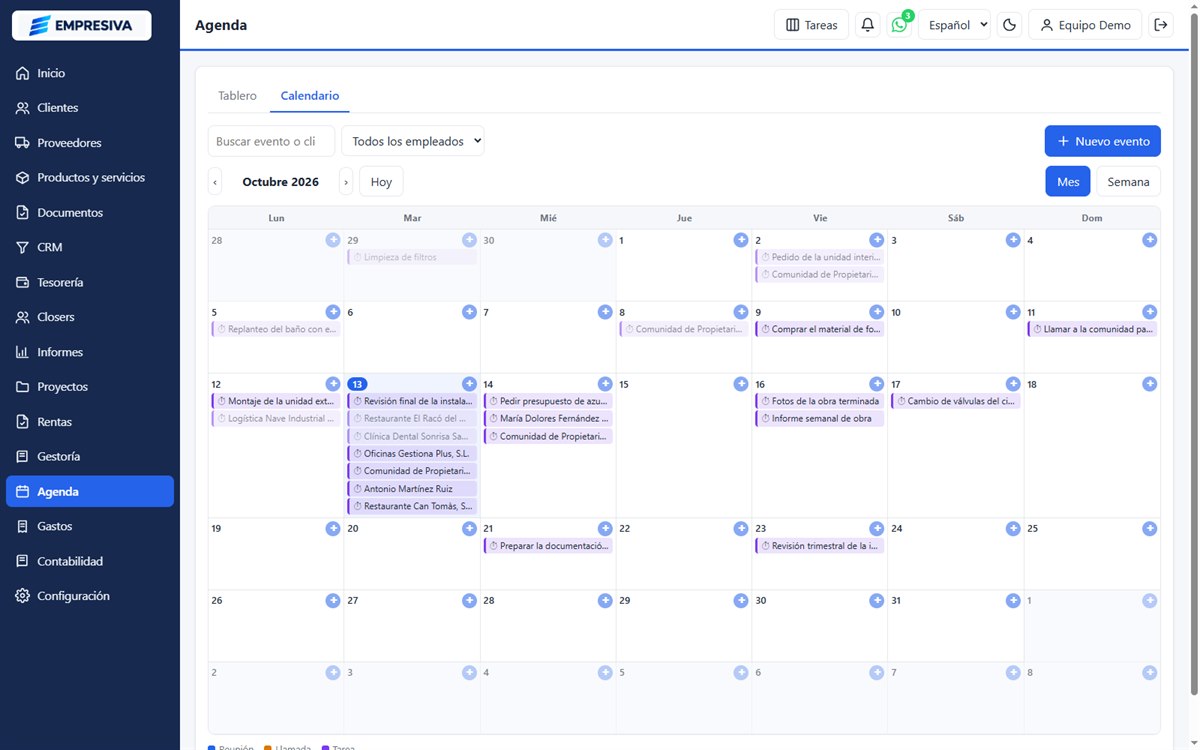Go to Tesorería in the sidebar

pyautogui.click(x=90, y=282)
